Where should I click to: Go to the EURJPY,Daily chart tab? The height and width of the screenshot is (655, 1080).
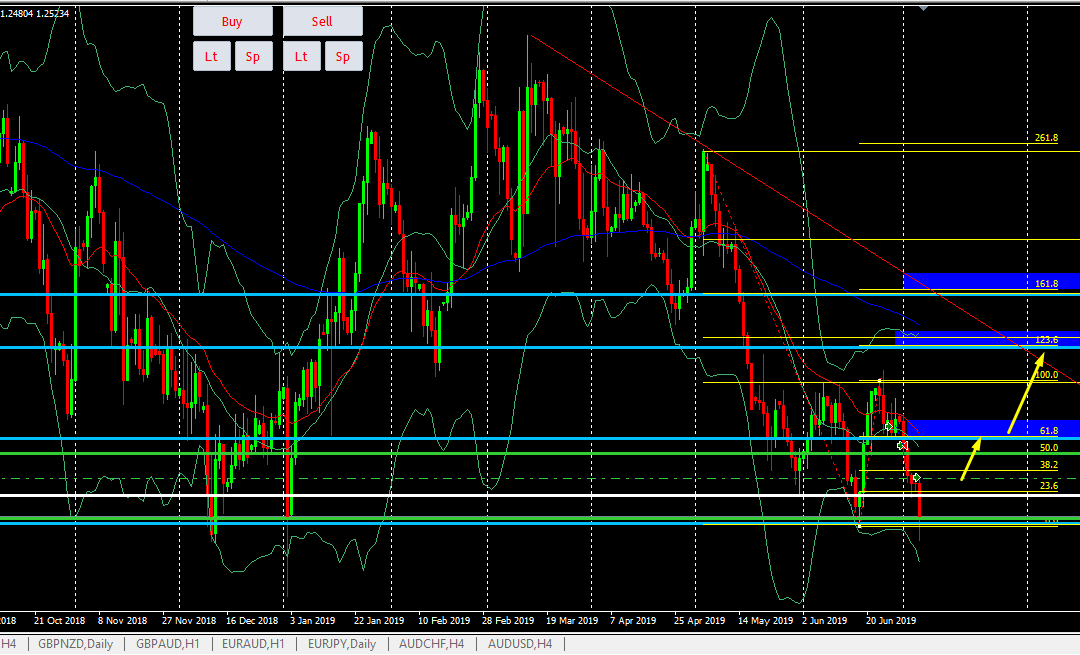(x=343, y=644)
